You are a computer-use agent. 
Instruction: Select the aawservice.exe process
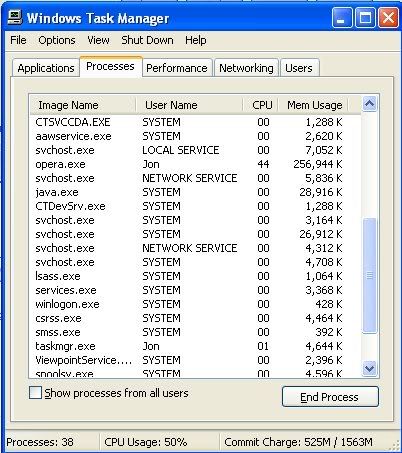pyautogui.click(x=195, y=136)
